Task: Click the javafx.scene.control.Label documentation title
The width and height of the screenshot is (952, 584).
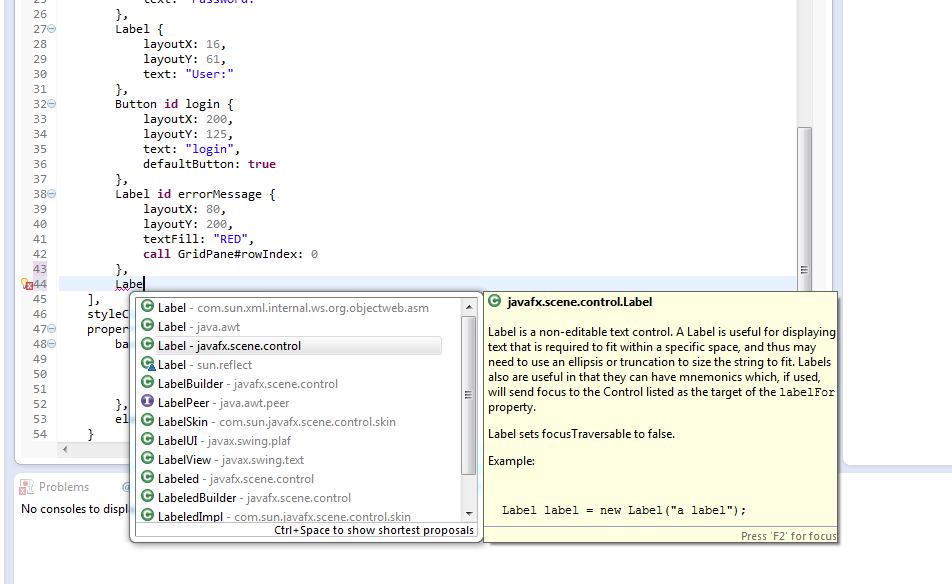Action: pos(579,302)
